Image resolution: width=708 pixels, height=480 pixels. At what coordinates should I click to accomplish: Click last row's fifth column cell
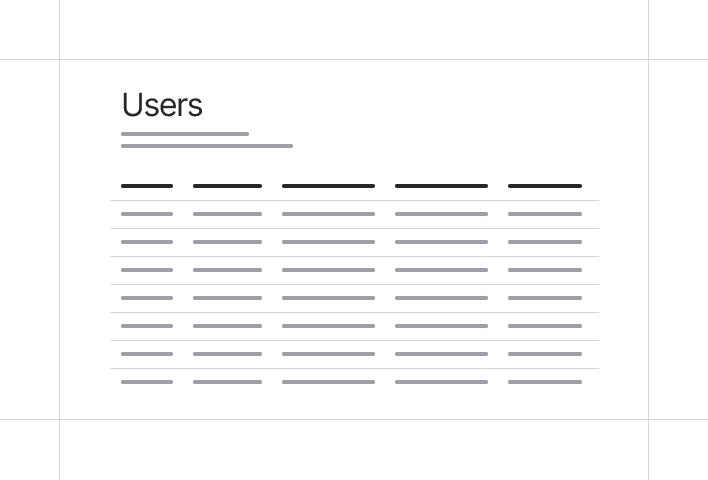[545, 382]
